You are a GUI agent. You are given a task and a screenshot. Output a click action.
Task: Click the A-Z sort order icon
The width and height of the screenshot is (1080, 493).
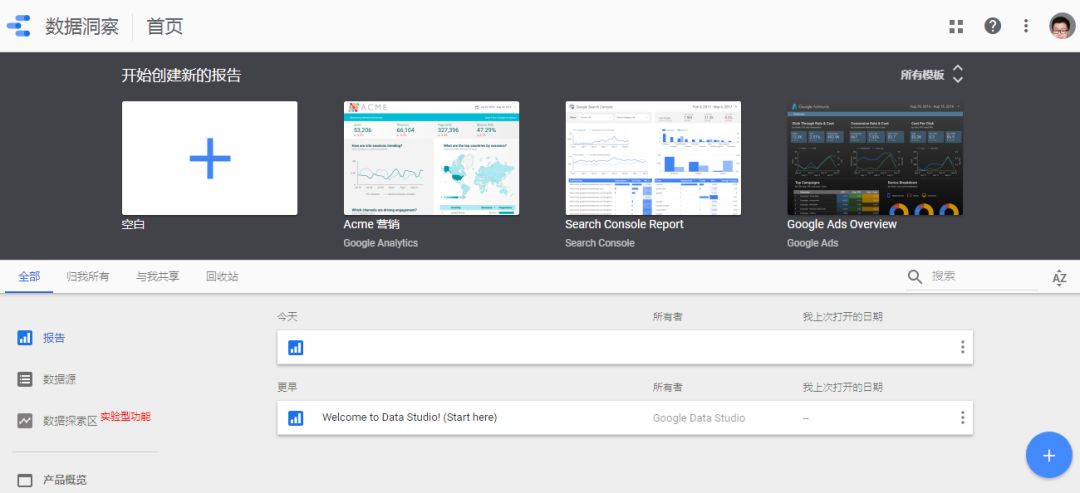[x=1059, y=277]
